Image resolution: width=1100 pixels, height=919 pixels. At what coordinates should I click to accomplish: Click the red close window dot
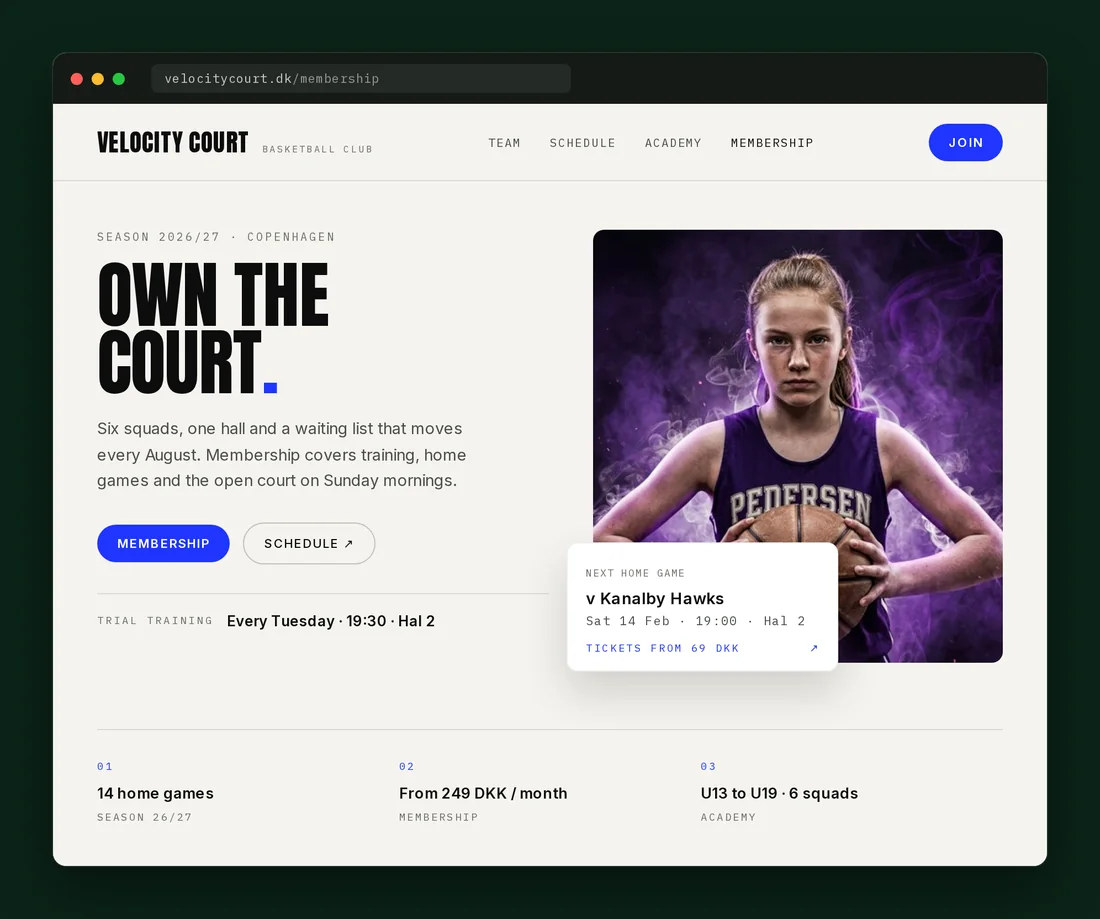click(77, 79)
